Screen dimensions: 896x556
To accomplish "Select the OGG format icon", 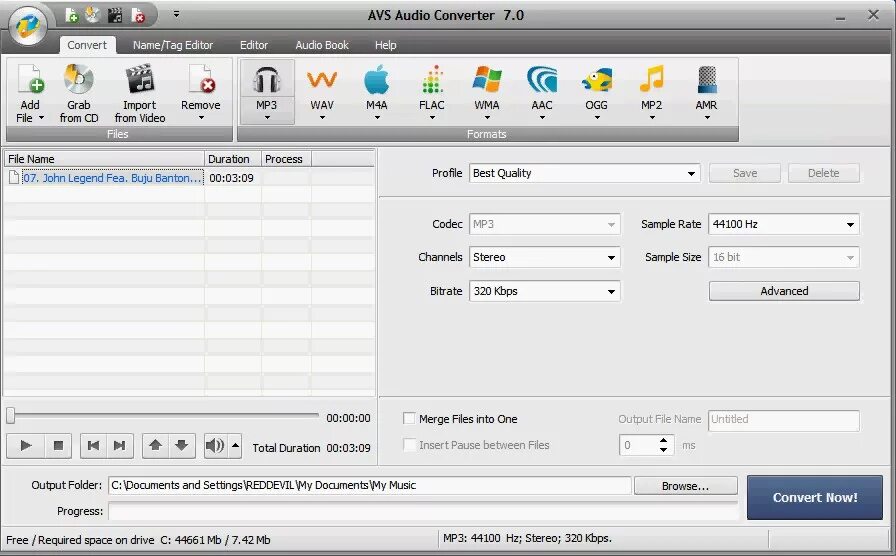I will (x=597, y=80).
